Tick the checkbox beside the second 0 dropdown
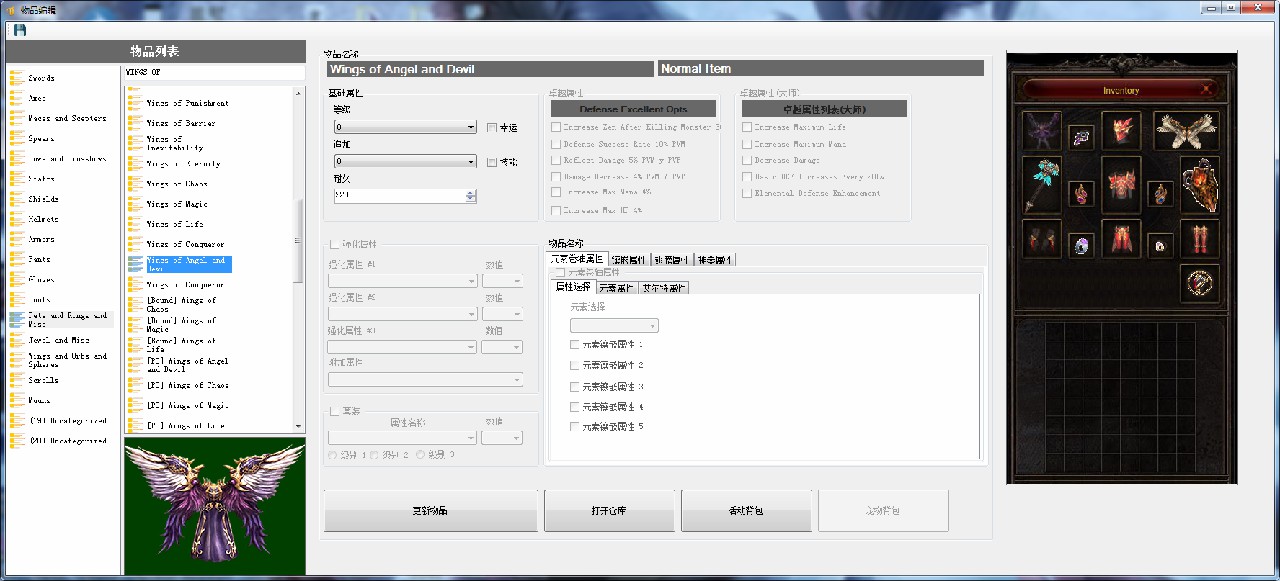Viewport: 1280px width, 581px height. [492, 161]
